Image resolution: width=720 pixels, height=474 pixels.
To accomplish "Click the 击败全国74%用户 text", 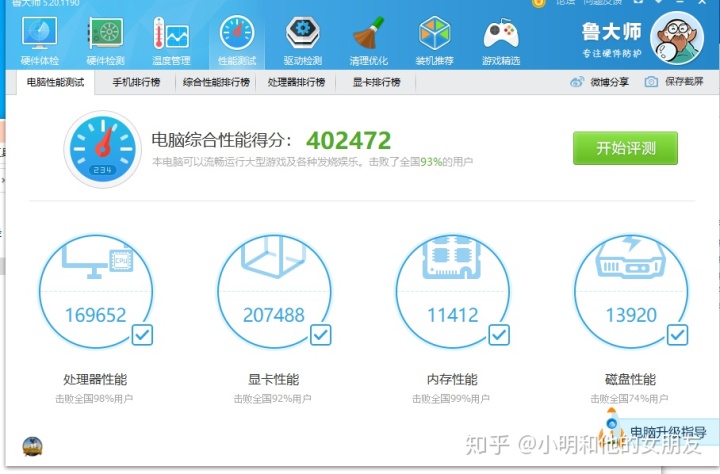I will tap(630, 399).
